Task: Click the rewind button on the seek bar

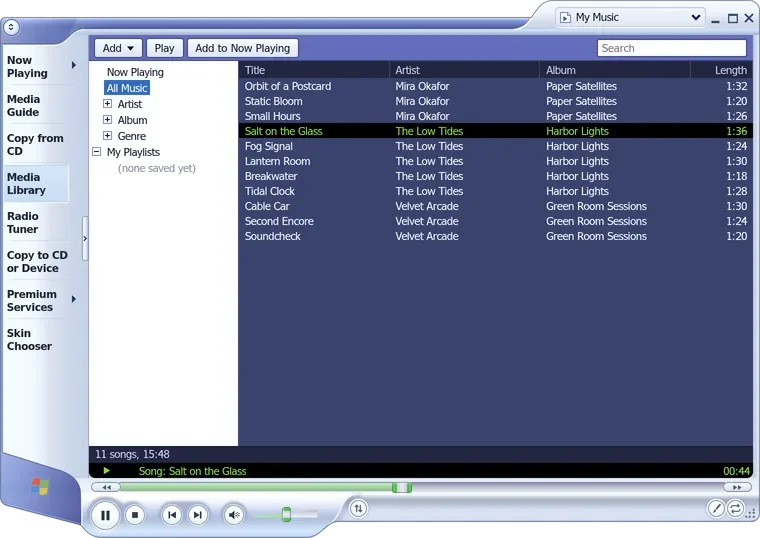Action: click(106, 487)
